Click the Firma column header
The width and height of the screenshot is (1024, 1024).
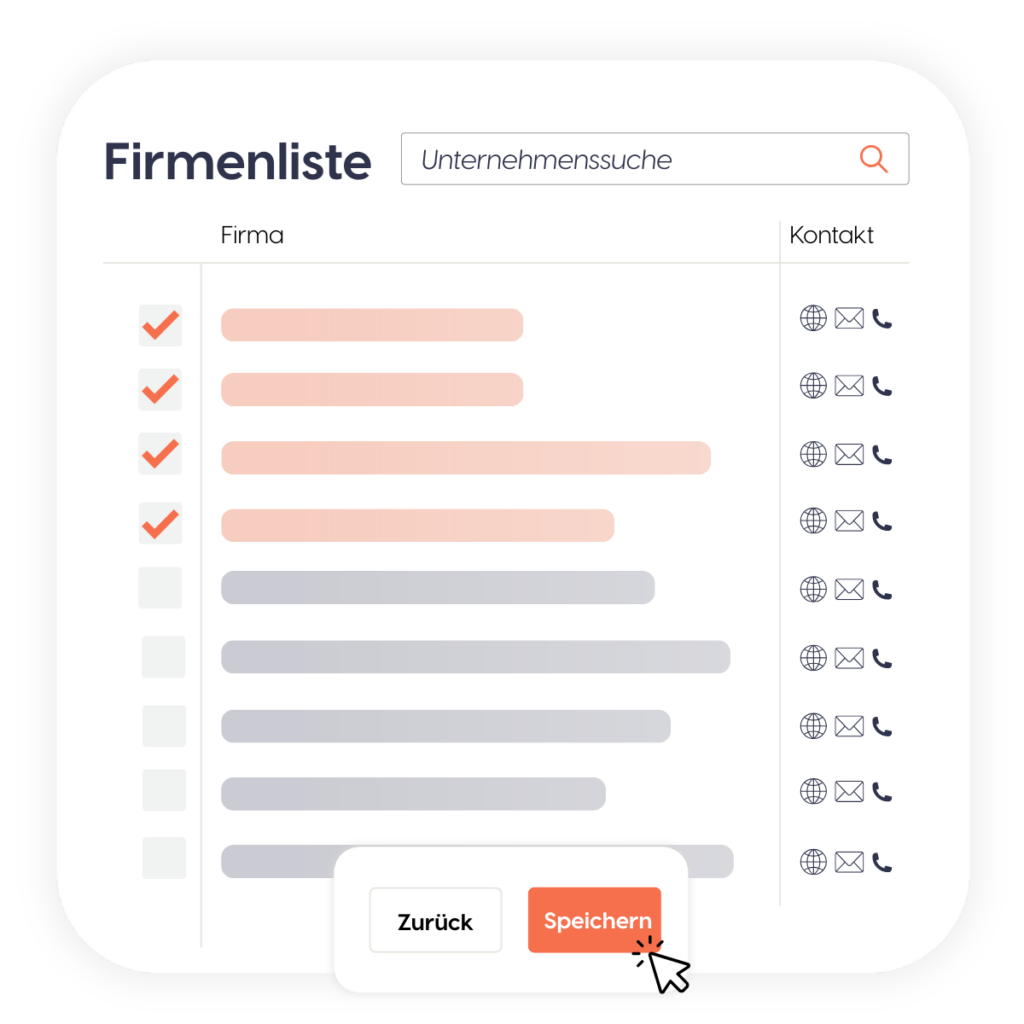click(x=252, y=235)
